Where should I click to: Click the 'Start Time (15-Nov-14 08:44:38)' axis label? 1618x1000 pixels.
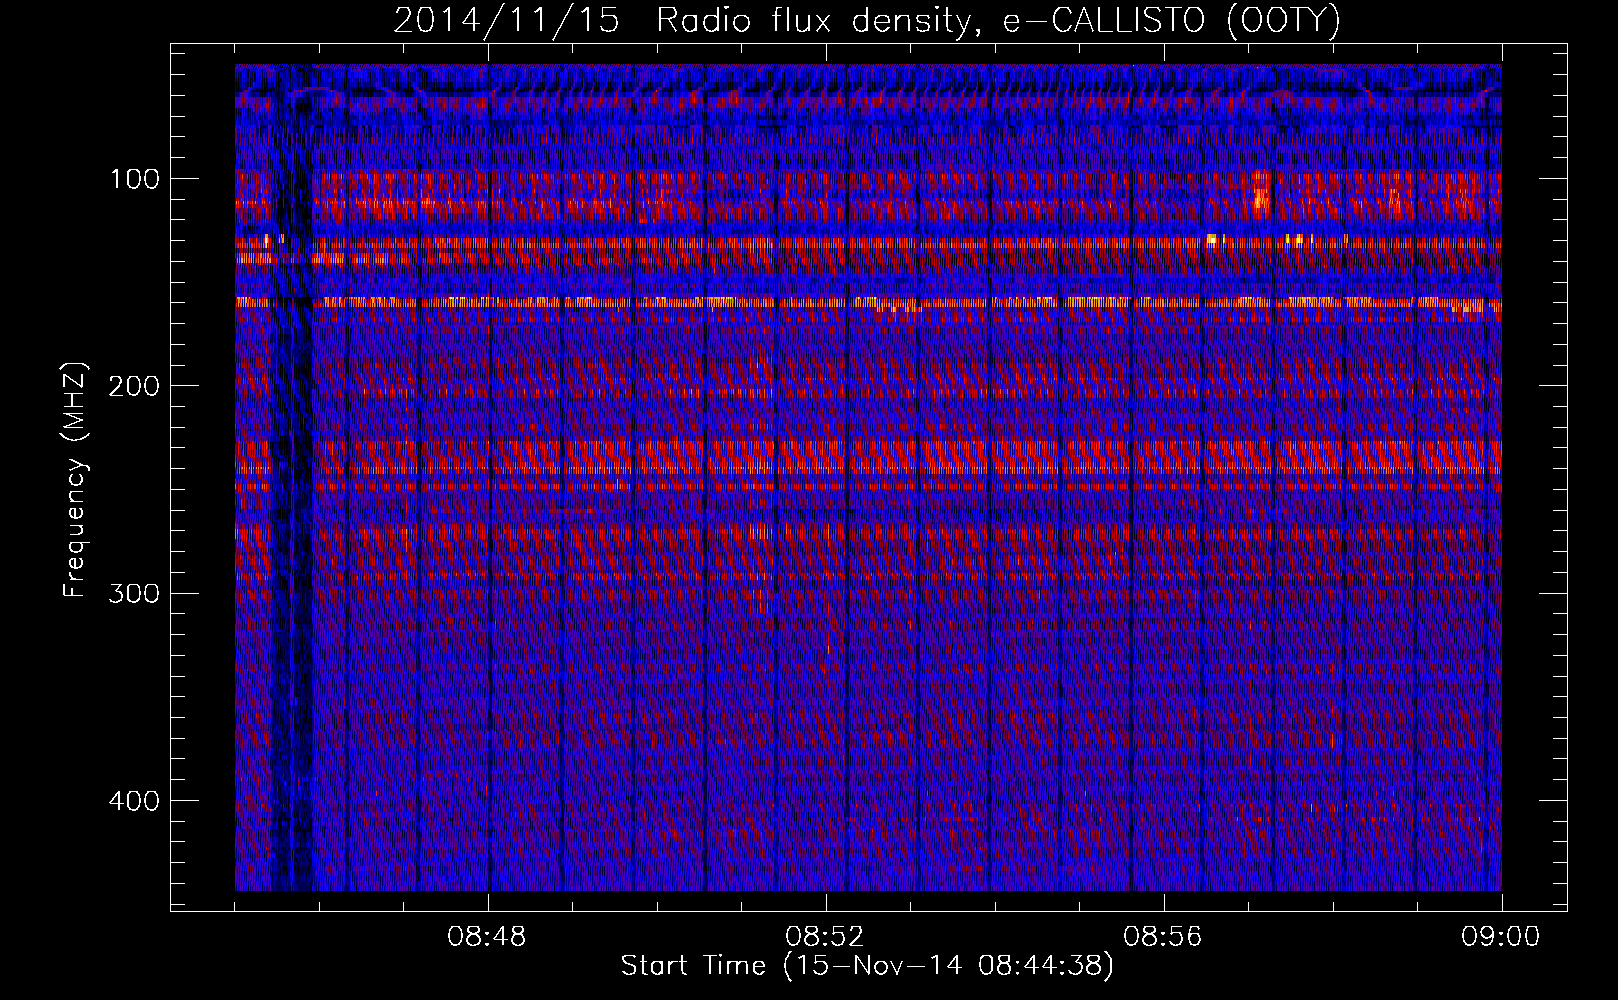point(867,967)
